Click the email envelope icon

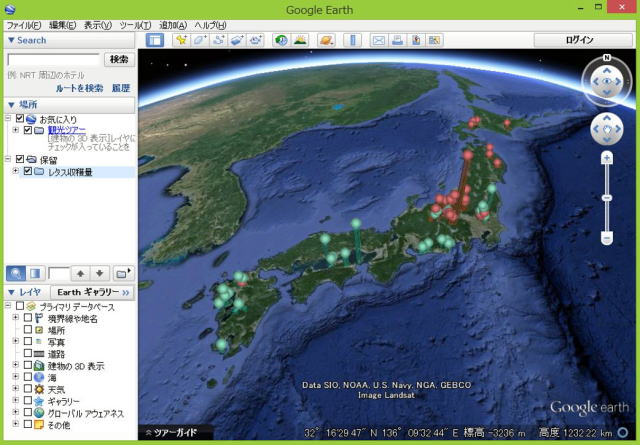379,40
